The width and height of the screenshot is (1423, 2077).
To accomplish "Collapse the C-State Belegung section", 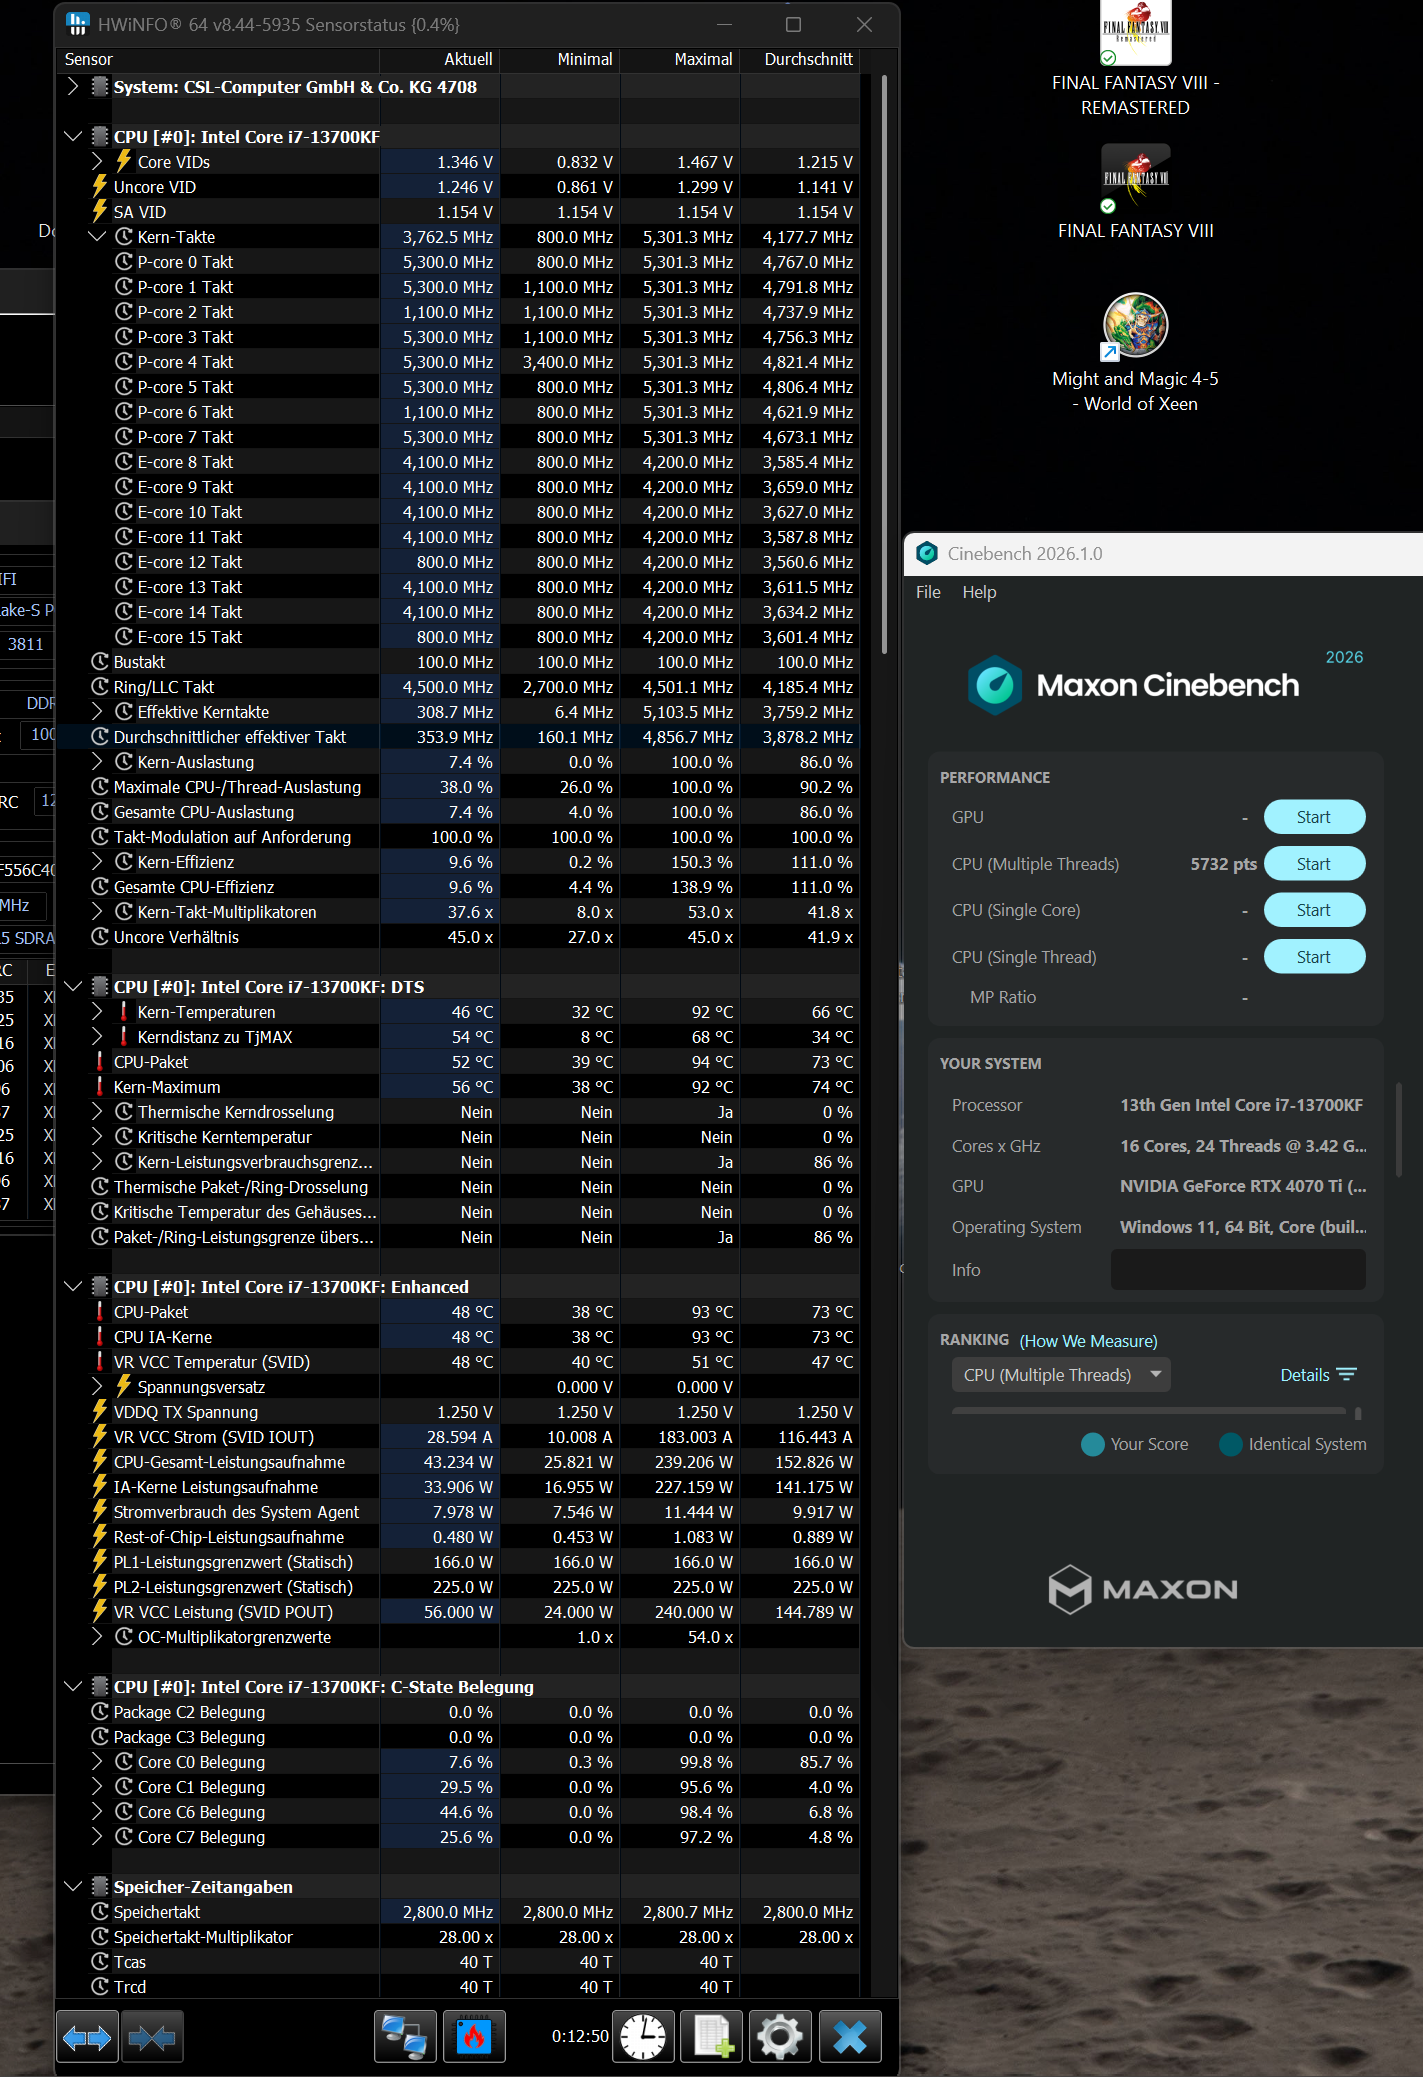I will (72, 1687).
